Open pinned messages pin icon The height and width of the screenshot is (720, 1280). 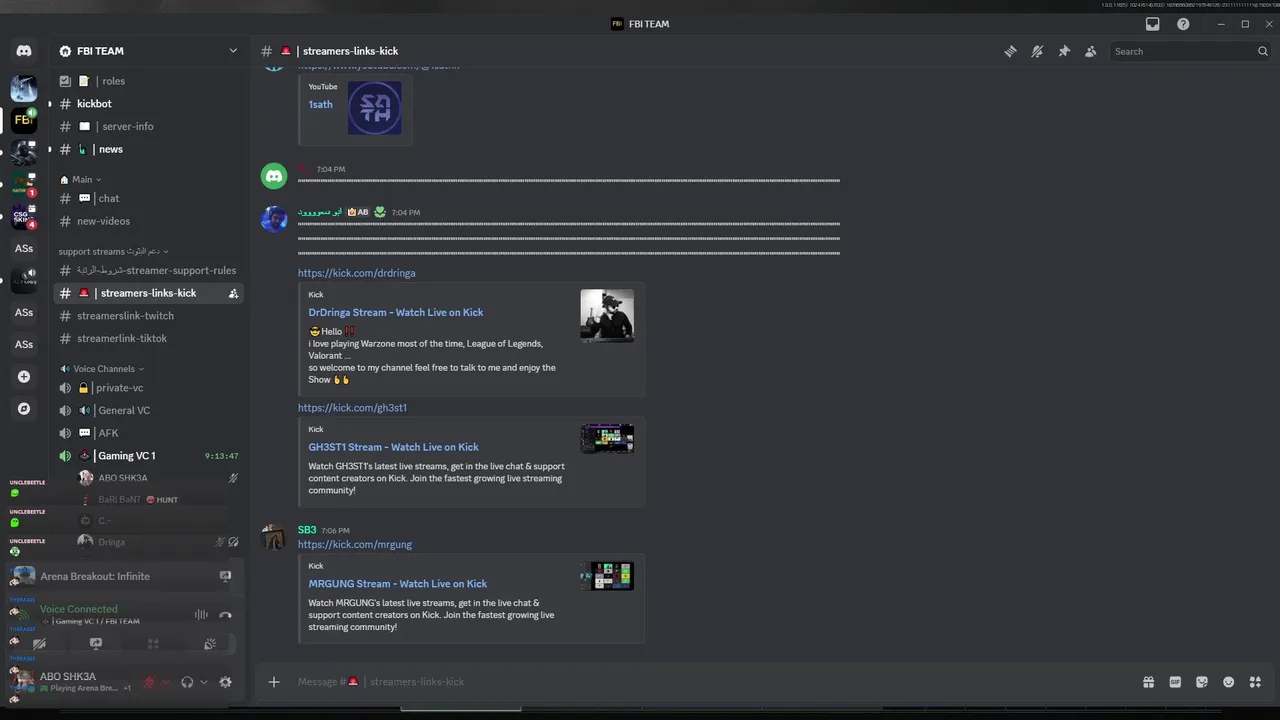pyautogui.click(x=1064, y=51)
